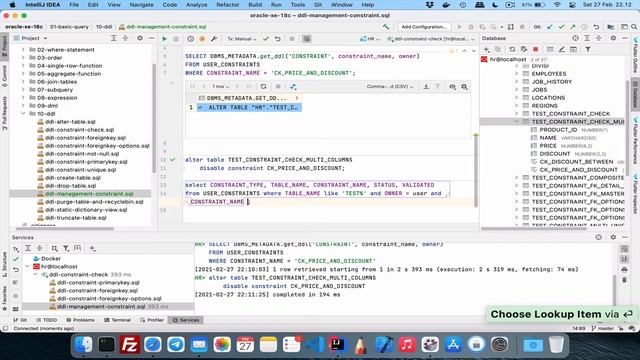Open the editor wrench settings icon
640x360 pixels.
(x=214, y=39)
